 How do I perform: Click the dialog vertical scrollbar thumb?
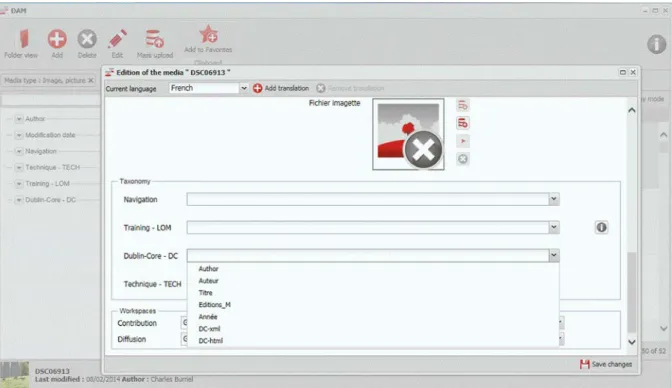[632, 292]
